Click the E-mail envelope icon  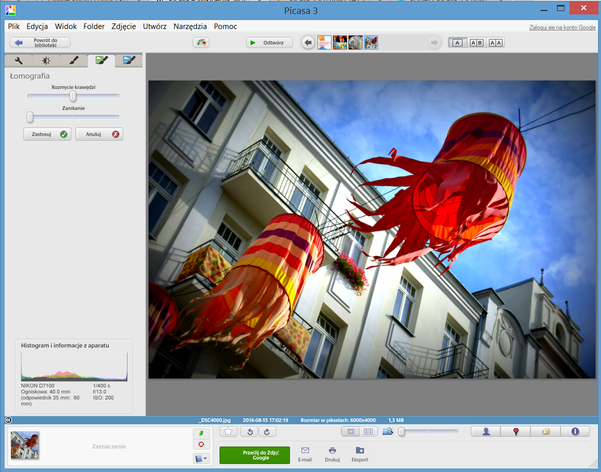tap(305, 452)
